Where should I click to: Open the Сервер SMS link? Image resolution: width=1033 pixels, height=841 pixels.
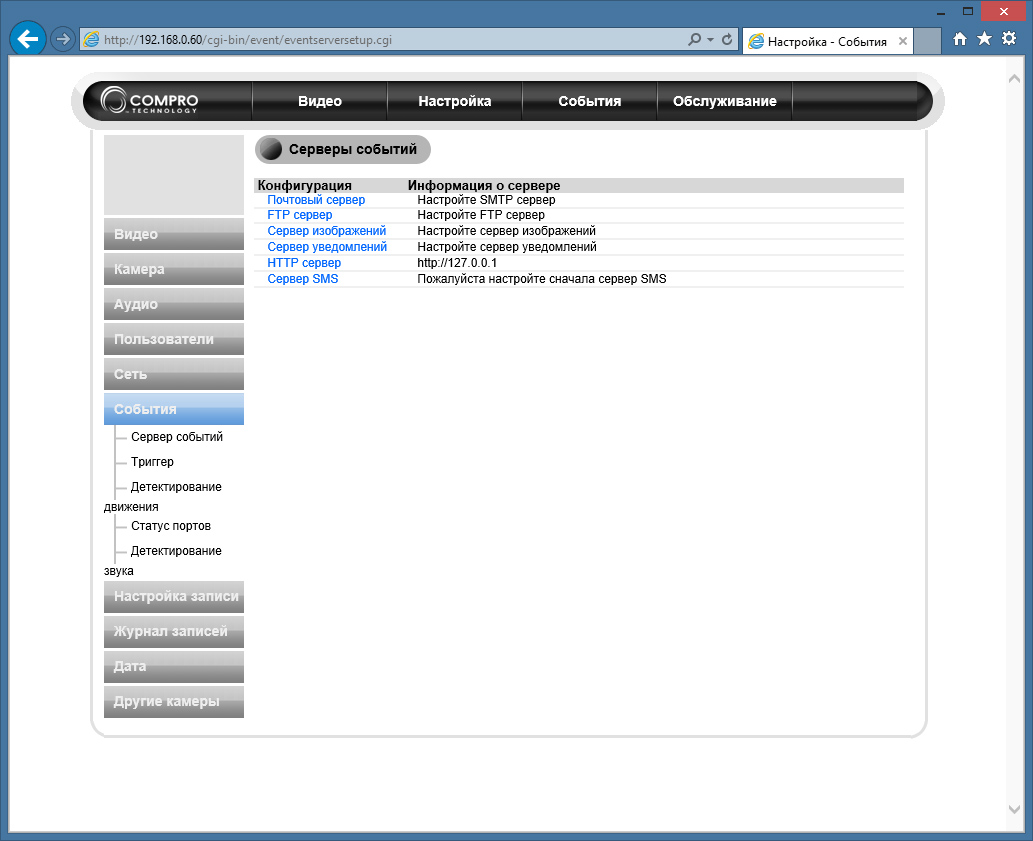pos(302,279)
